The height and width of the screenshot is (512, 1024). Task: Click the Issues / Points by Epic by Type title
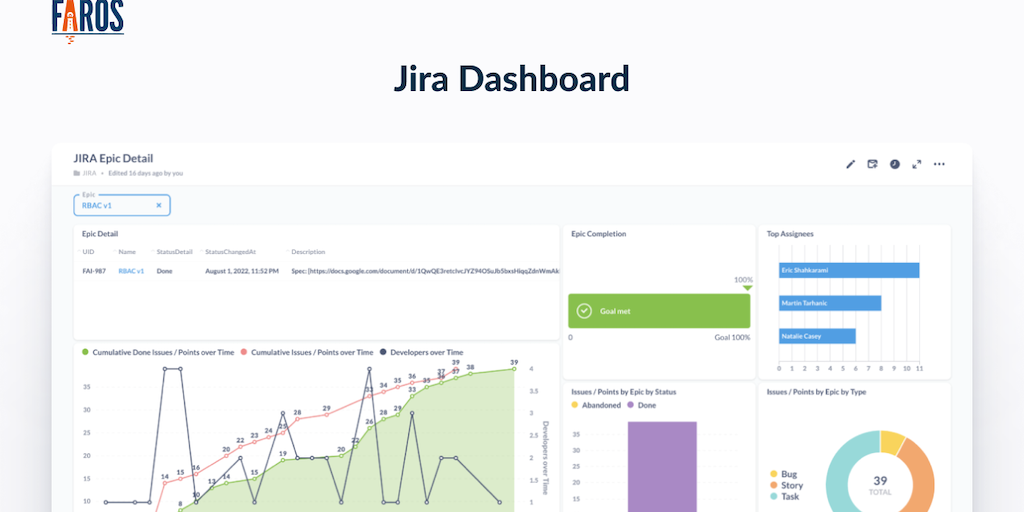pos(816,392)
